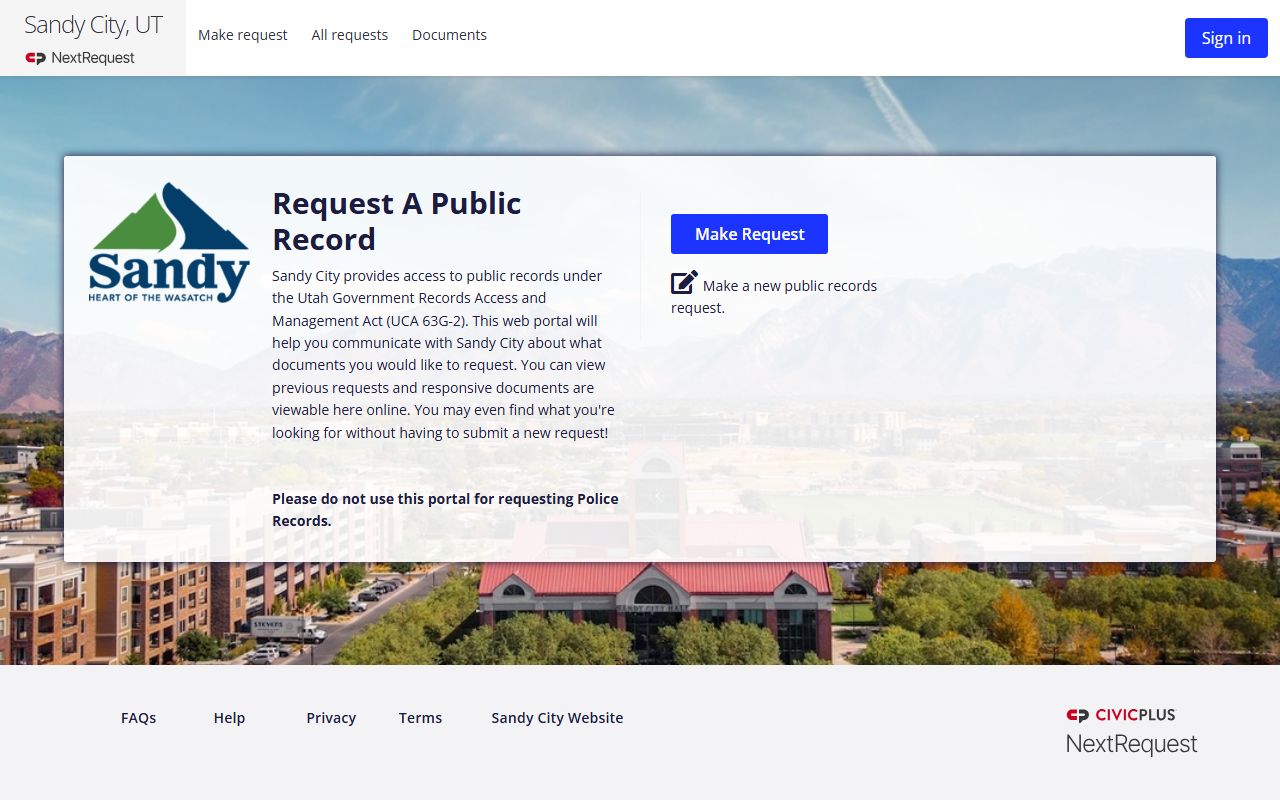View the Privacy policy link
This screenshot has width=1280, height=800.
click(x=331, y=718)
